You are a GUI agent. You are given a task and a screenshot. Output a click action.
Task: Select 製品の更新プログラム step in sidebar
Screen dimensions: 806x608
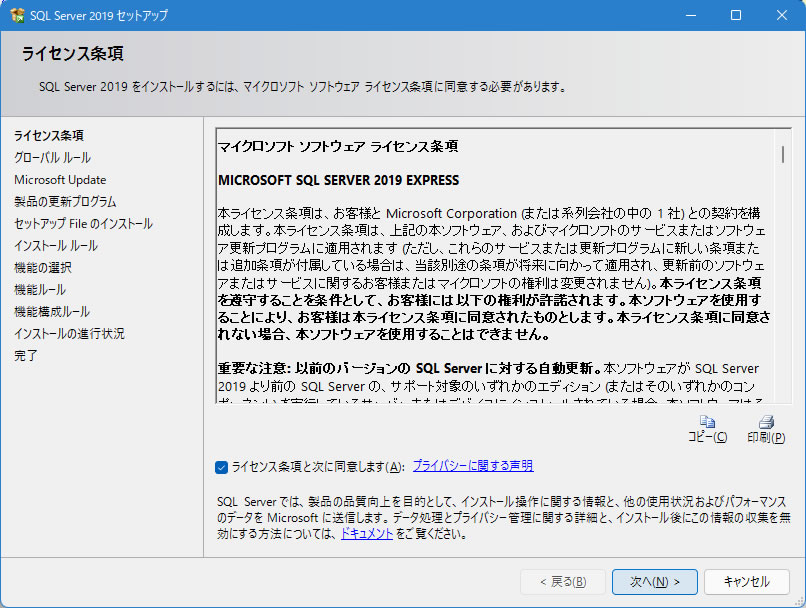[65, 201]
